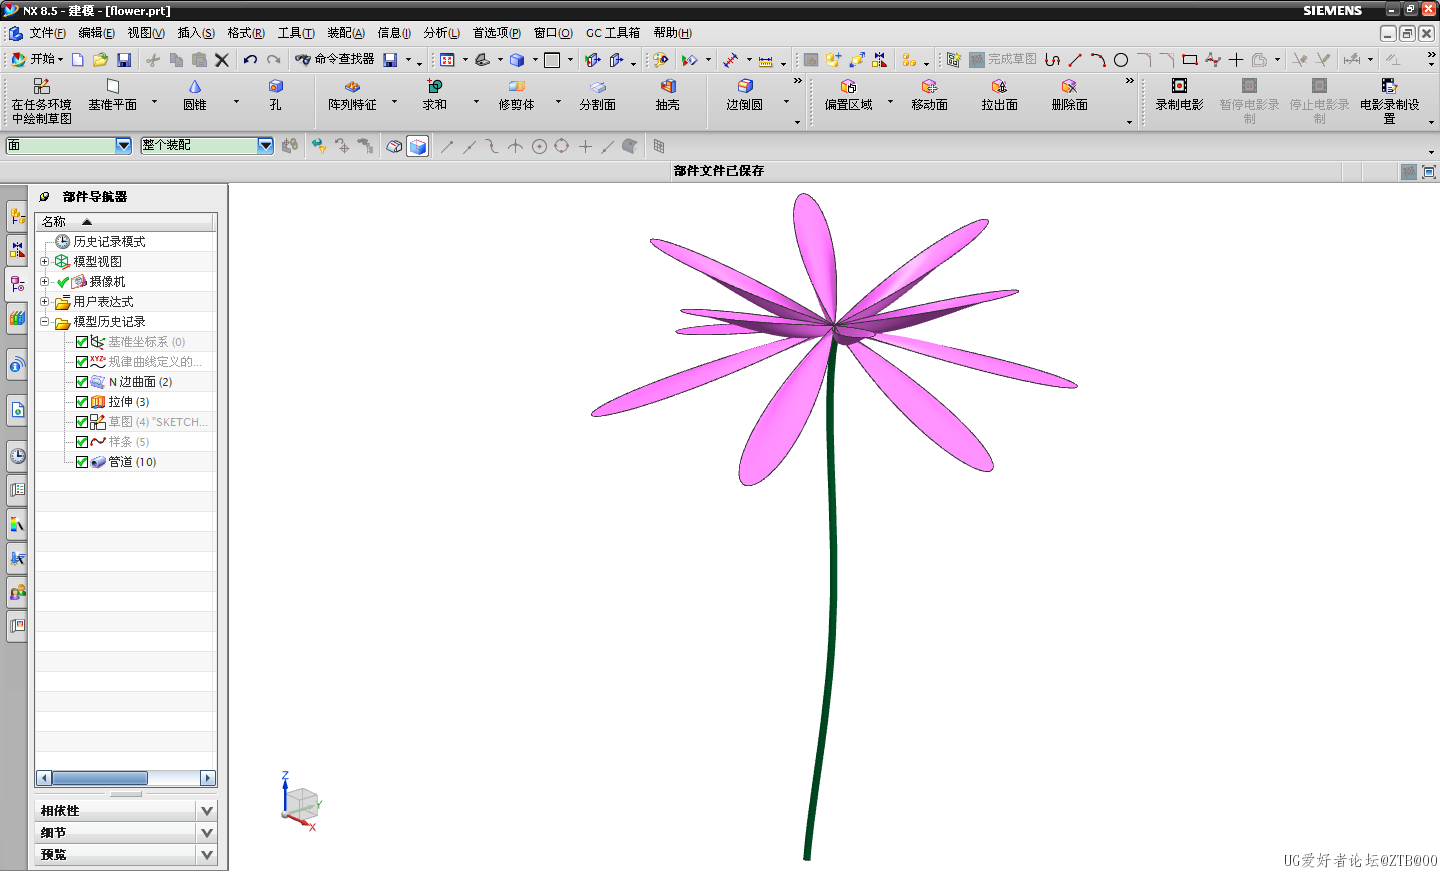Image resolution: width=1440 pixels, height=872 pixels.
Task: Select the Pull Face (拉出面) tool
Action: 1000,96
